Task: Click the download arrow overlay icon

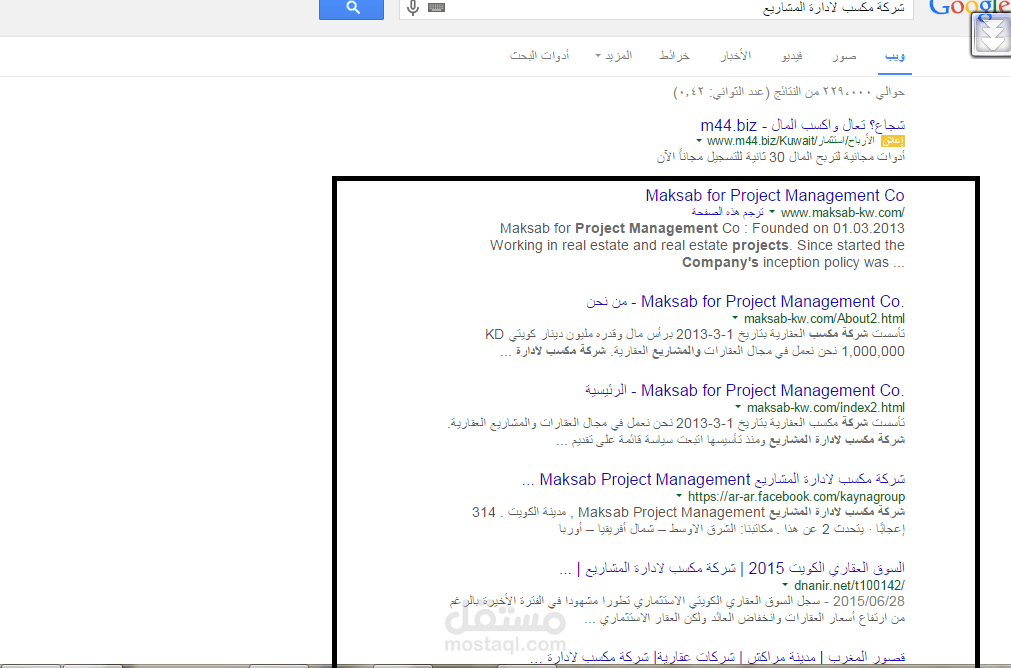Action: coord(992,35)
